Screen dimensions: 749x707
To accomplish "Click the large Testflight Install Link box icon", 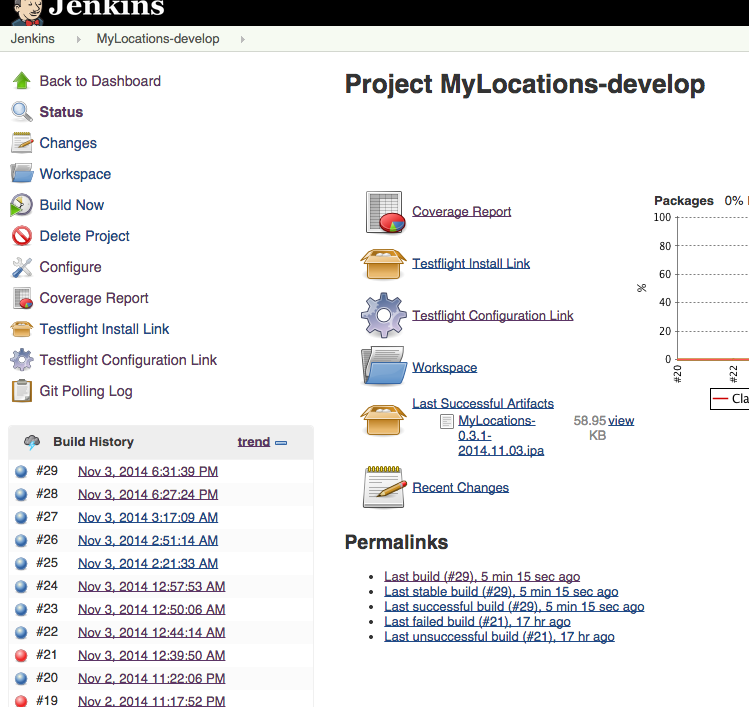I will (383, 264).
